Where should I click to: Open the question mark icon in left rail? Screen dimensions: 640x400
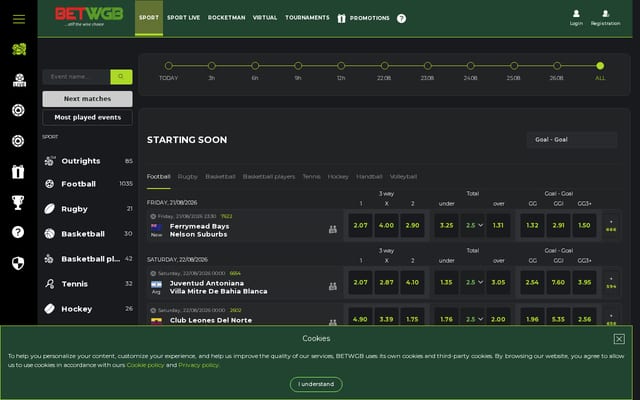point(18,232)
